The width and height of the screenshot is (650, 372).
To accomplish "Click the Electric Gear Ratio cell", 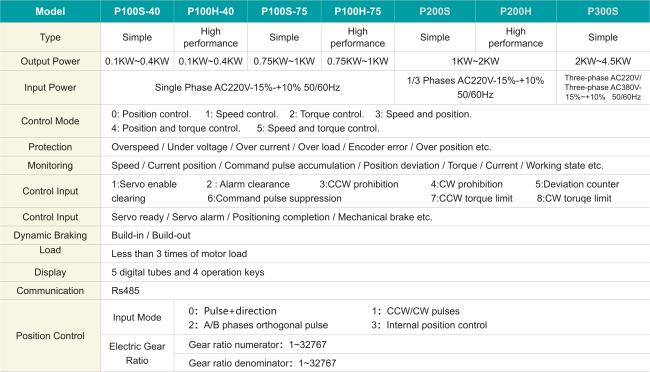I will (x=137, y=353).
